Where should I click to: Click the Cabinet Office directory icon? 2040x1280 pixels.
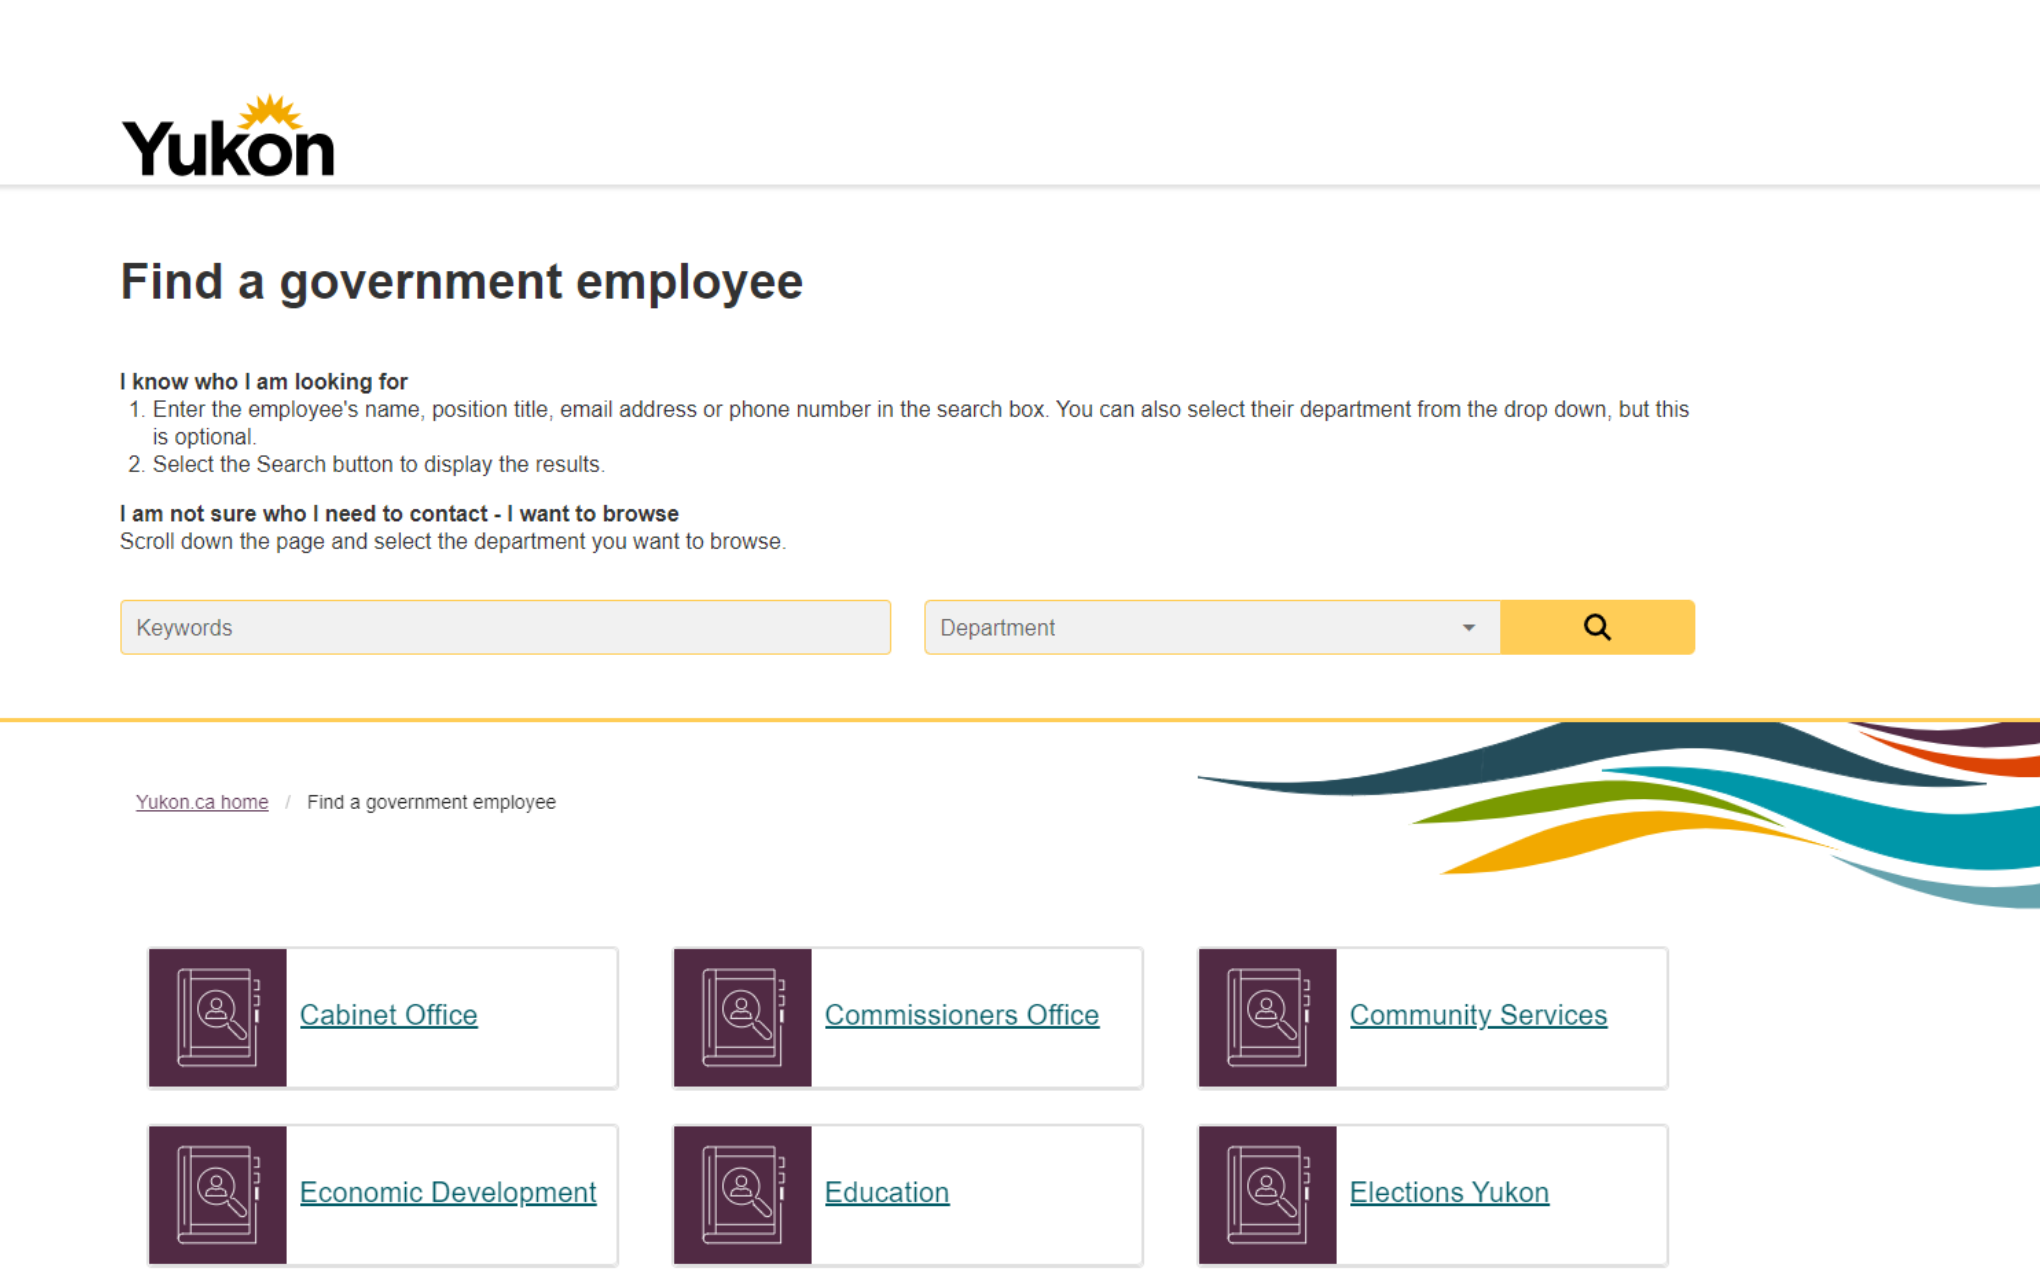click(218, 1017)
